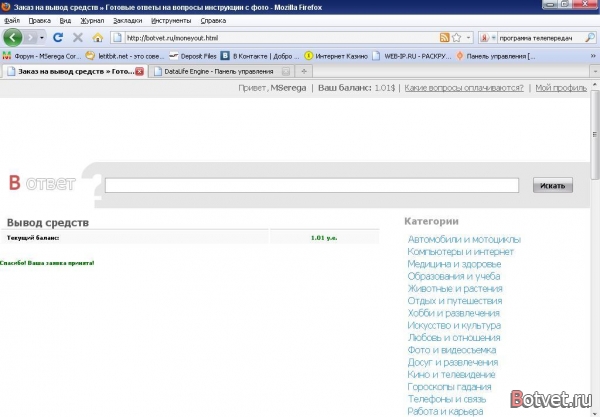This screenshot has width=600, height=417.
Task: Open the Форум - MSerega bookmark
Action: (42, 56)
